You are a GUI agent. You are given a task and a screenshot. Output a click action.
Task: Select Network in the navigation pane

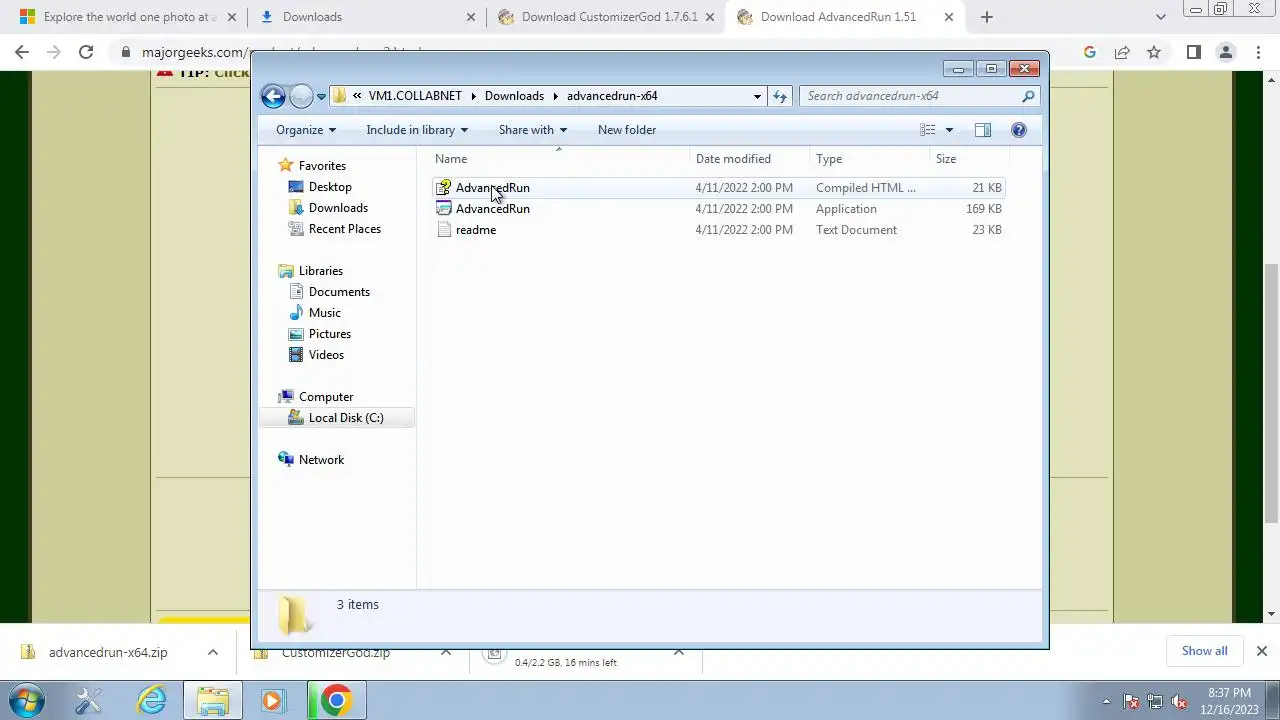point(321,460)
